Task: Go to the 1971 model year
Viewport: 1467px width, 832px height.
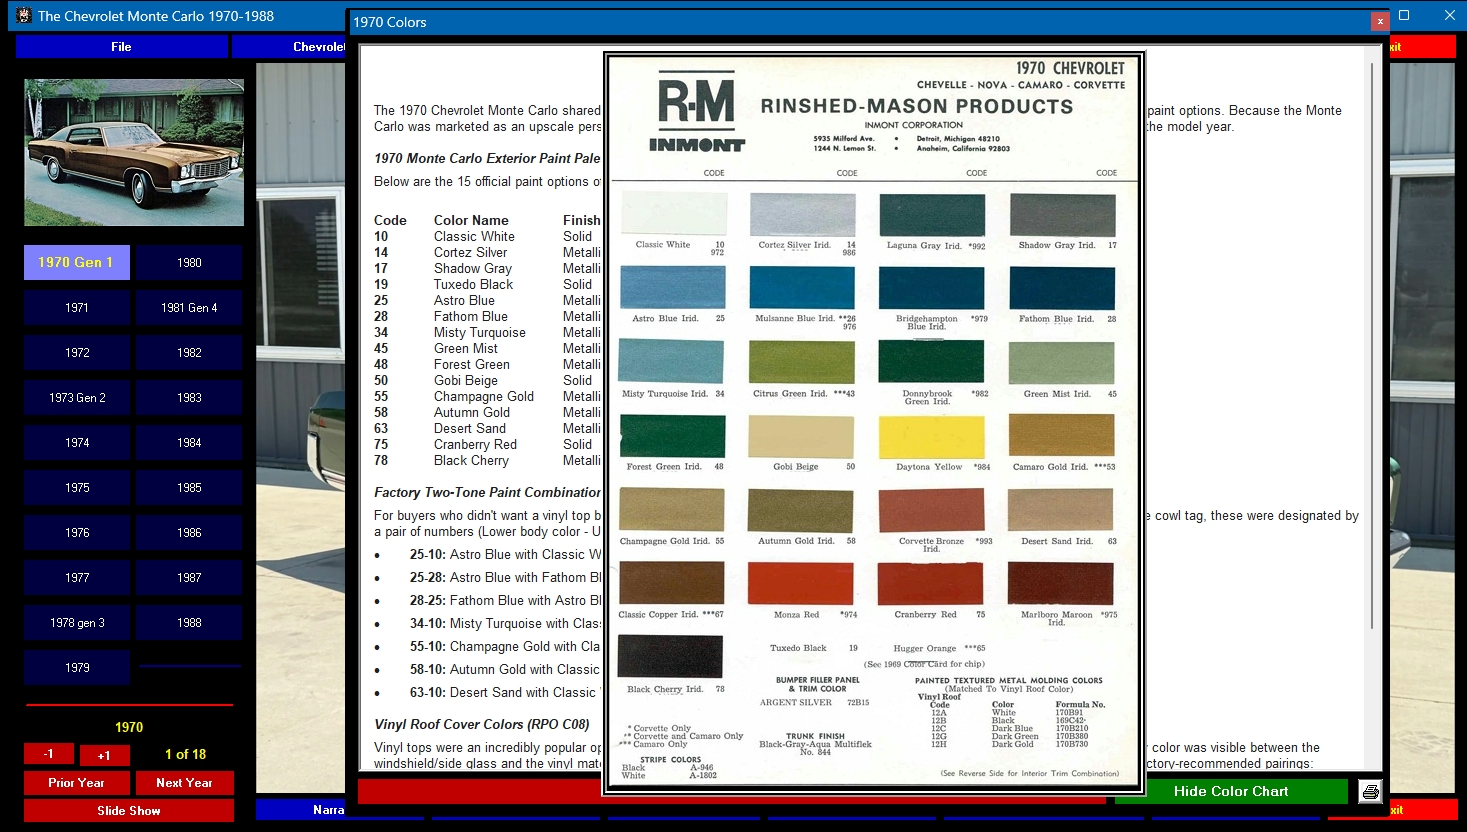Action: pyautogui.click(x=77, y=307)
